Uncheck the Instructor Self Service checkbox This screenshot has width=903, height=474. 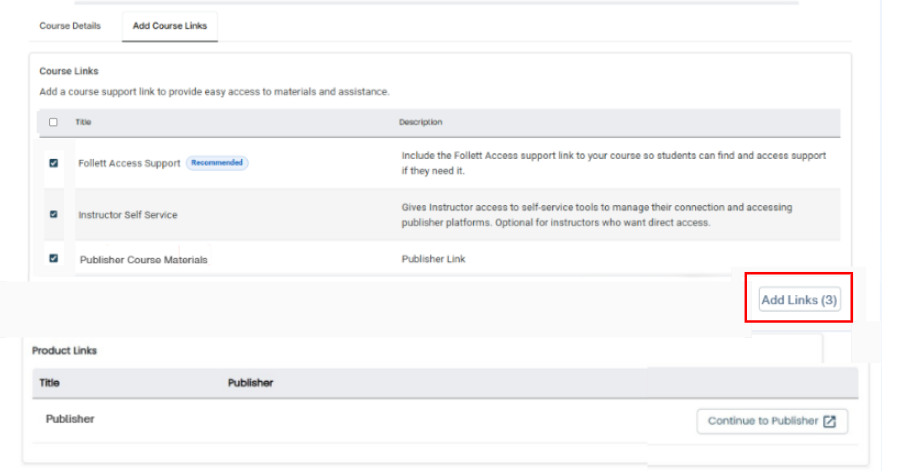tap(53, 214)
